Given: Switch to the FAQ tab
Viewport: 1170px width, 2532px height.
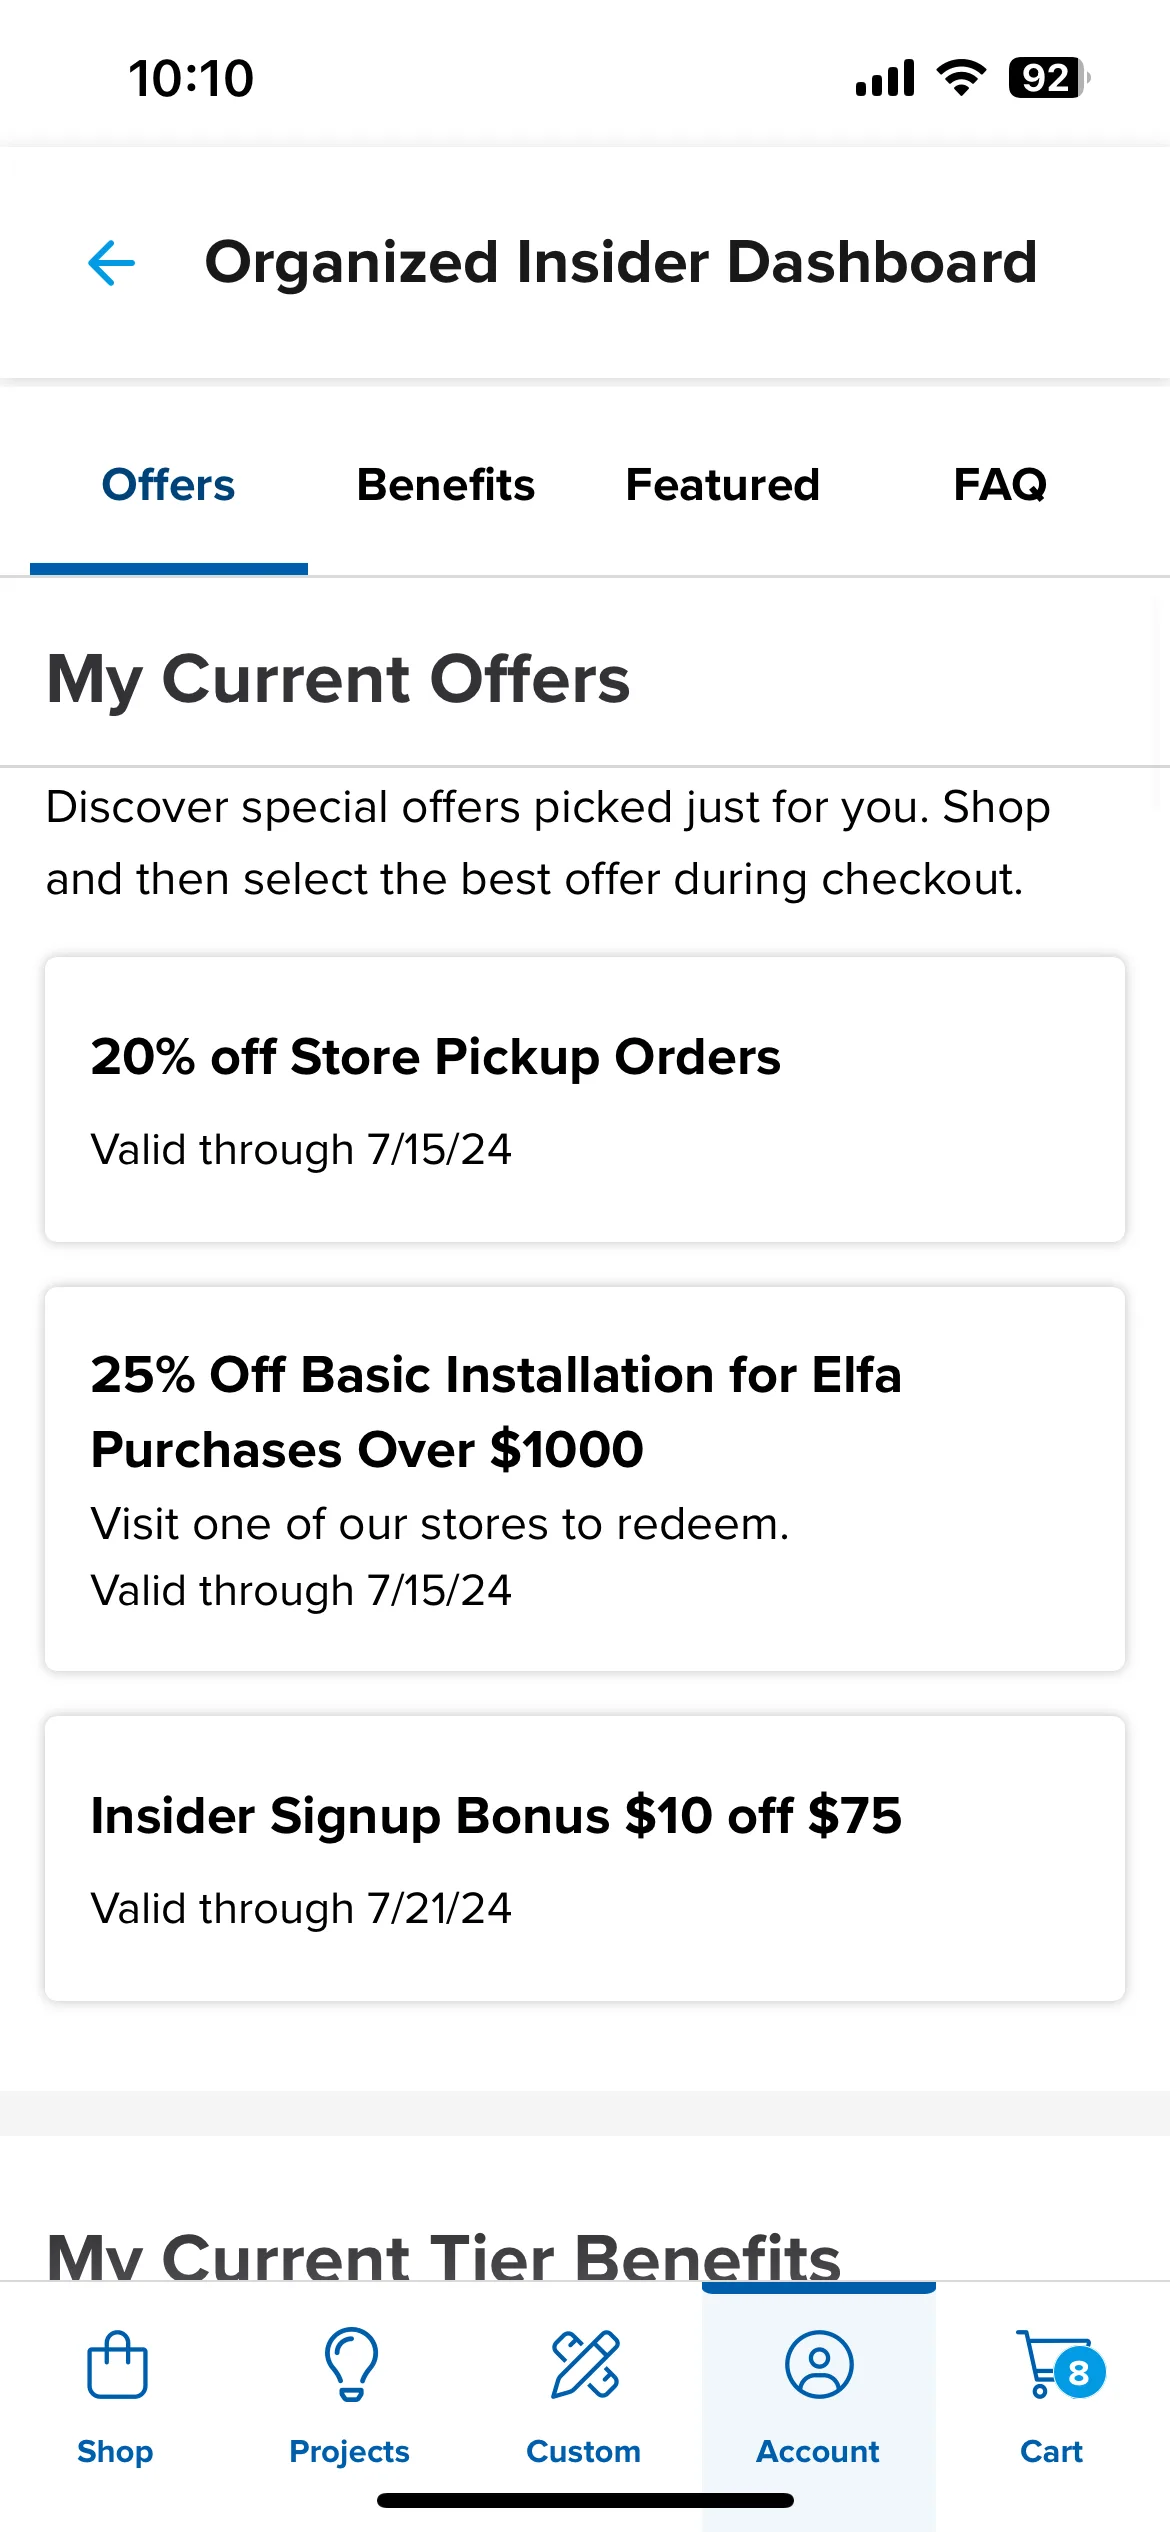Looking at the screenshot, I should click(1000, 485).
